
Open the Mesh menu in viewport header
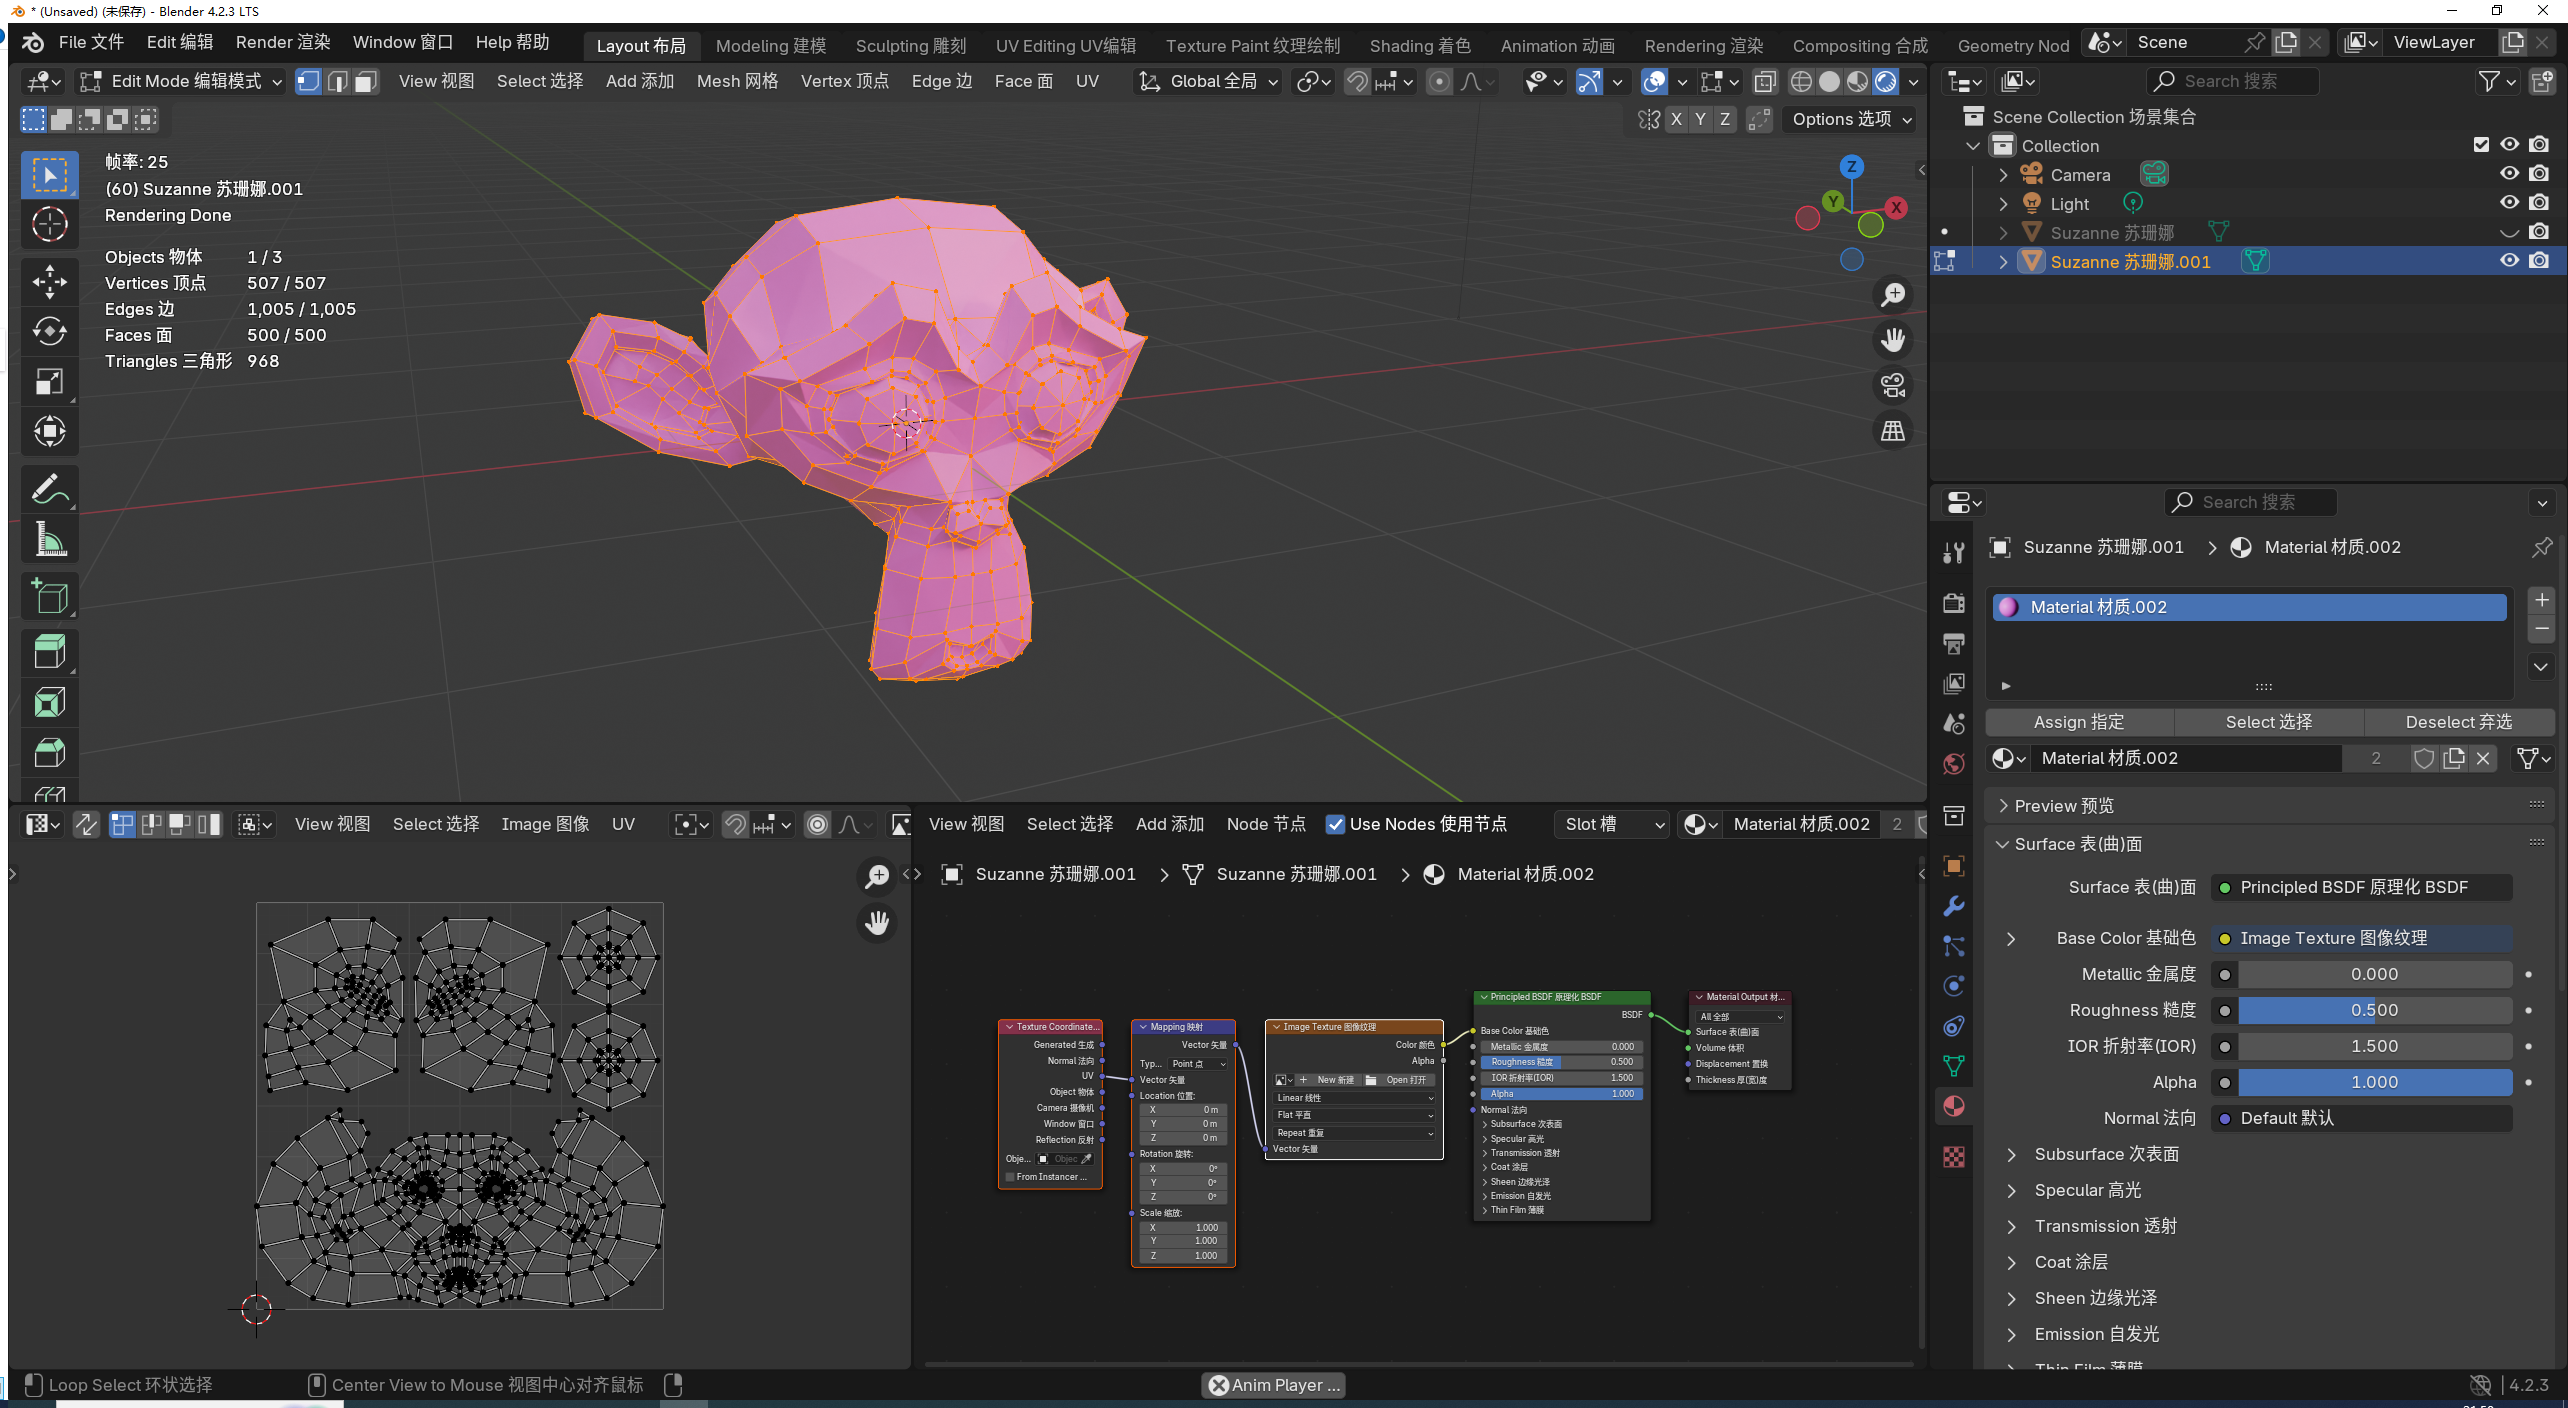tap(737, 81)
